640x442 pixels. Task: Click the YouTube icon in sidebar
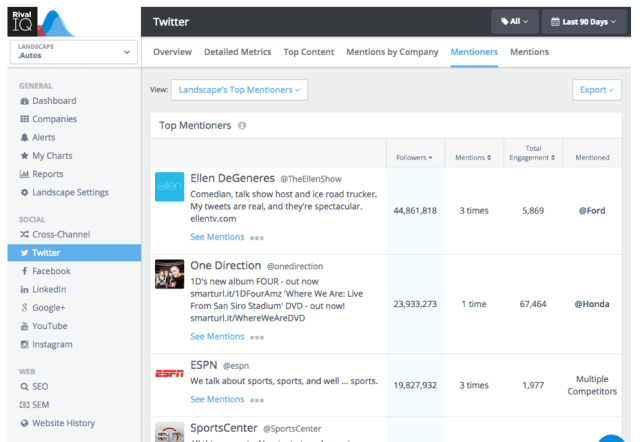click(x=24, y=326)
